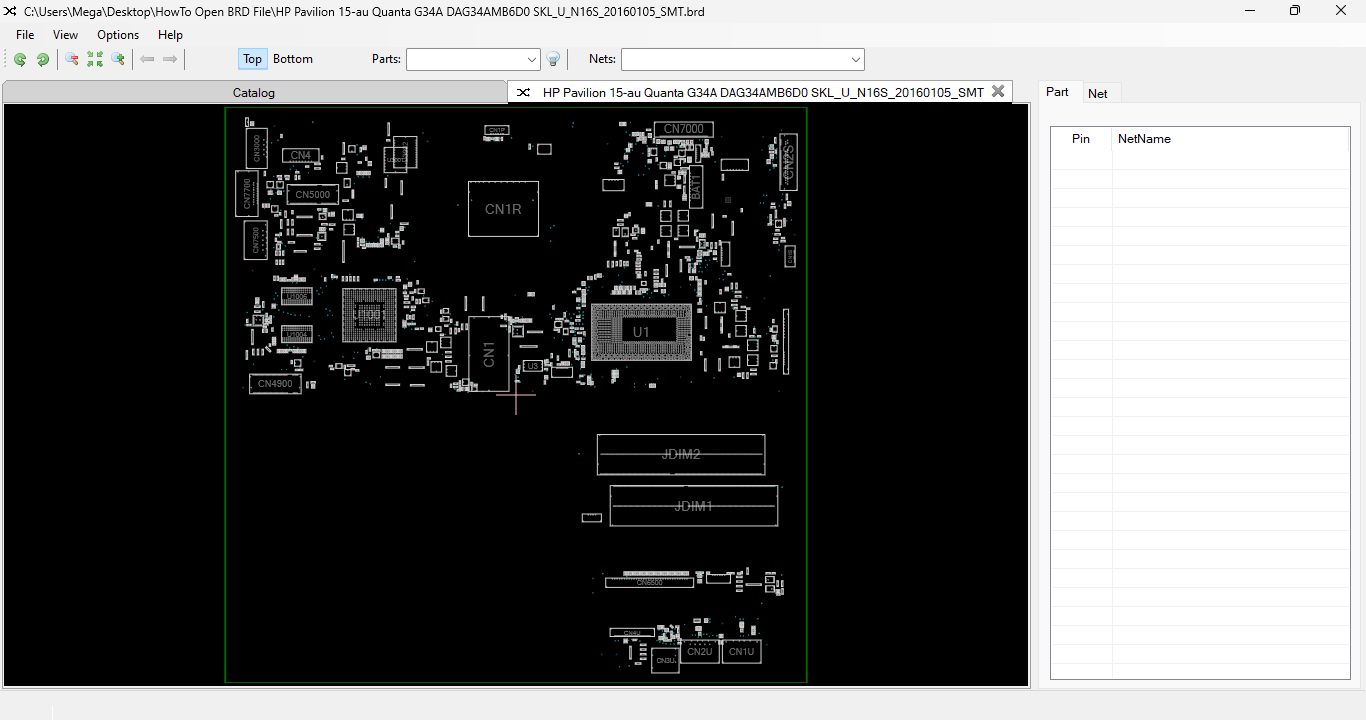Open the File menu
Image resolution: width=1366 pixels, height=720 pixels.
click(x=25, y=35)
